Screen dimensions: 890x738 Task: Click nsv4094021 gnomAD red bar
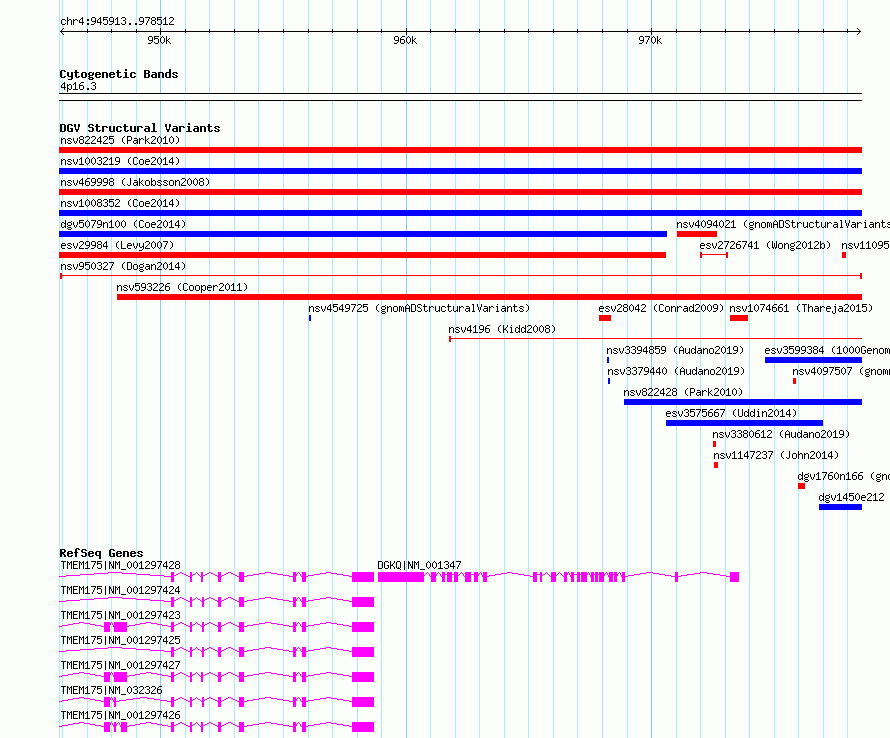[697, 234]
